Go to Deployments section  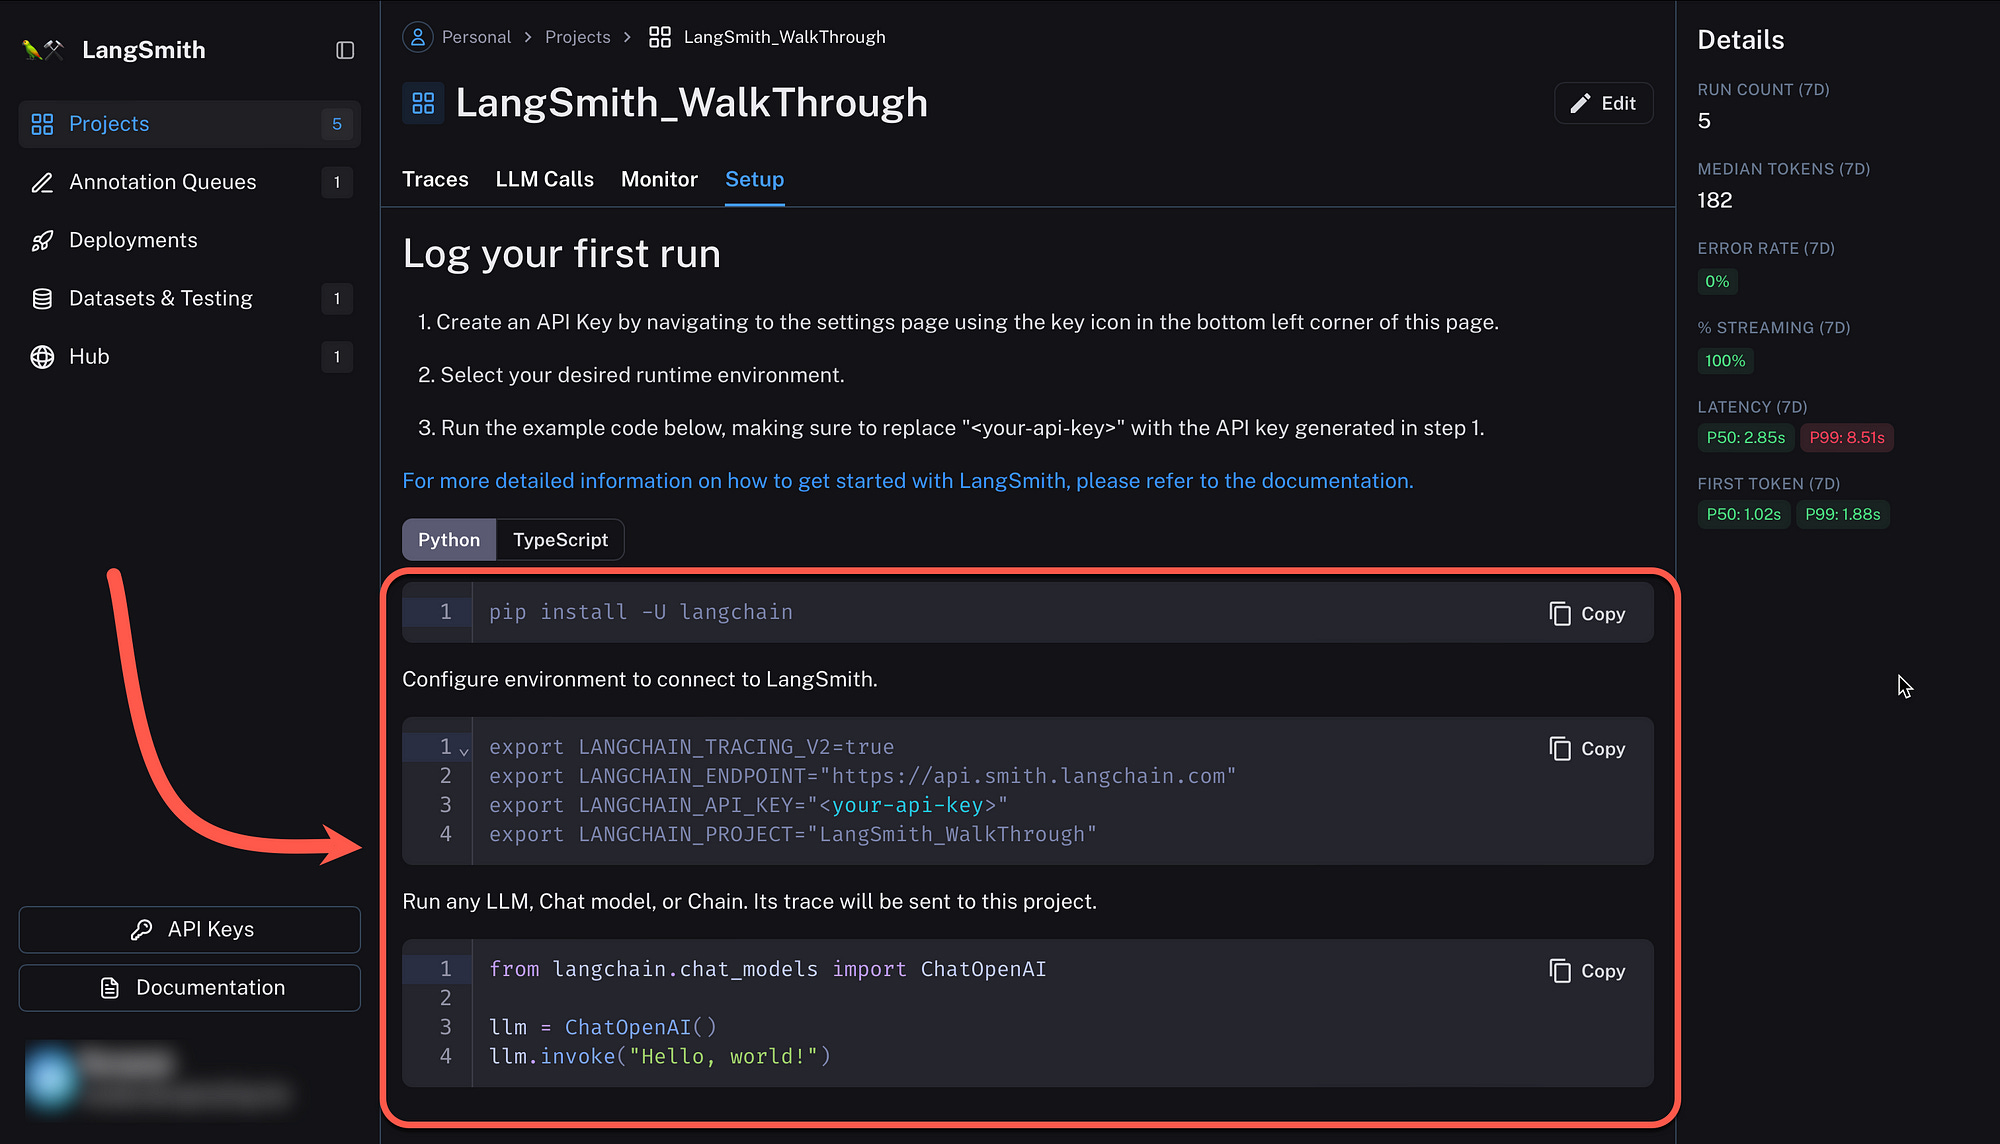[189, 240]
